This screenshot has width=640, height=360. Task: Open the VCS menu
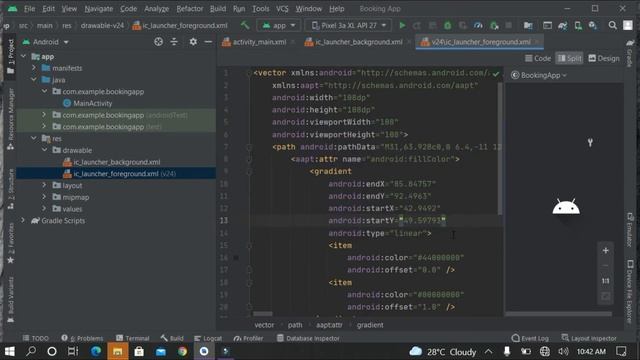[282, 9]
